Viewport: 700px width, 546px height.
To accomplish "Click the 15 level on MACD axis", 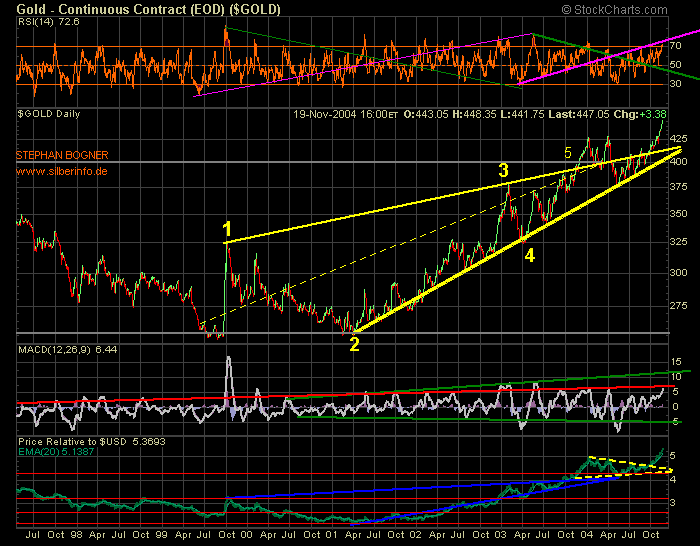I will coord(675,360).
